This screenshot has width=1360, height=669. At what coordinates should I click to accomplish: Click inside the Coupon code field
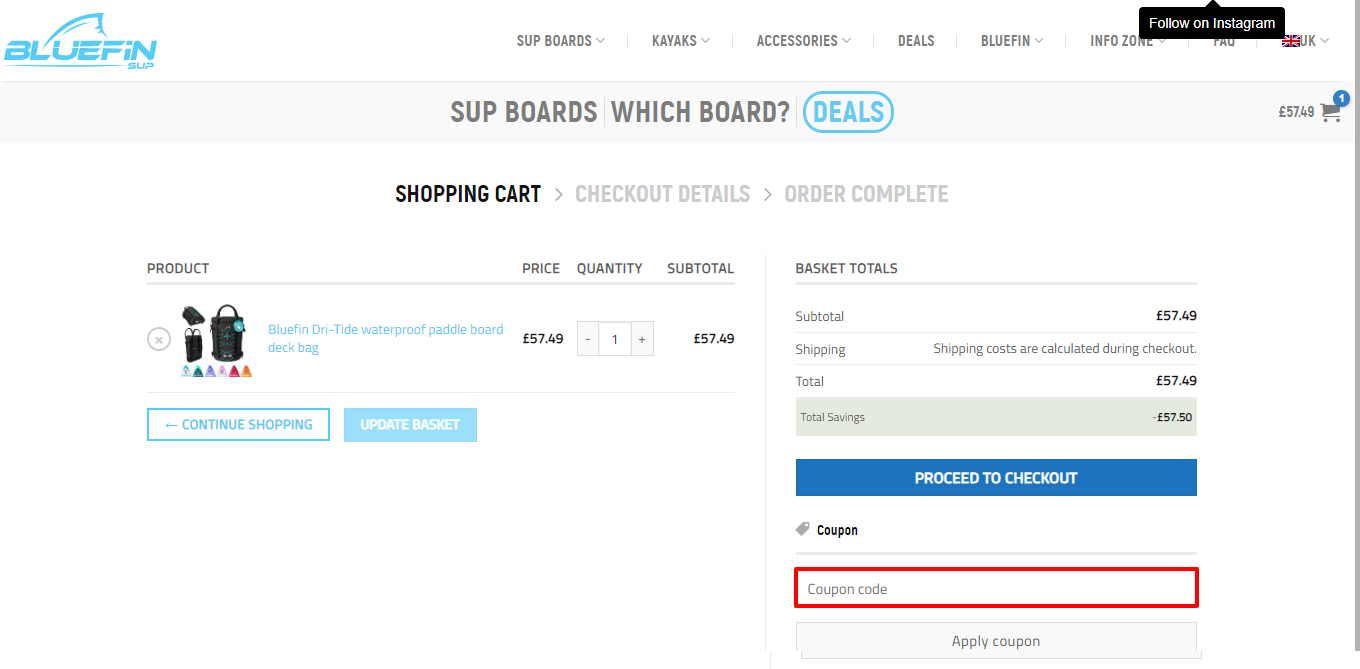[995, 588]
